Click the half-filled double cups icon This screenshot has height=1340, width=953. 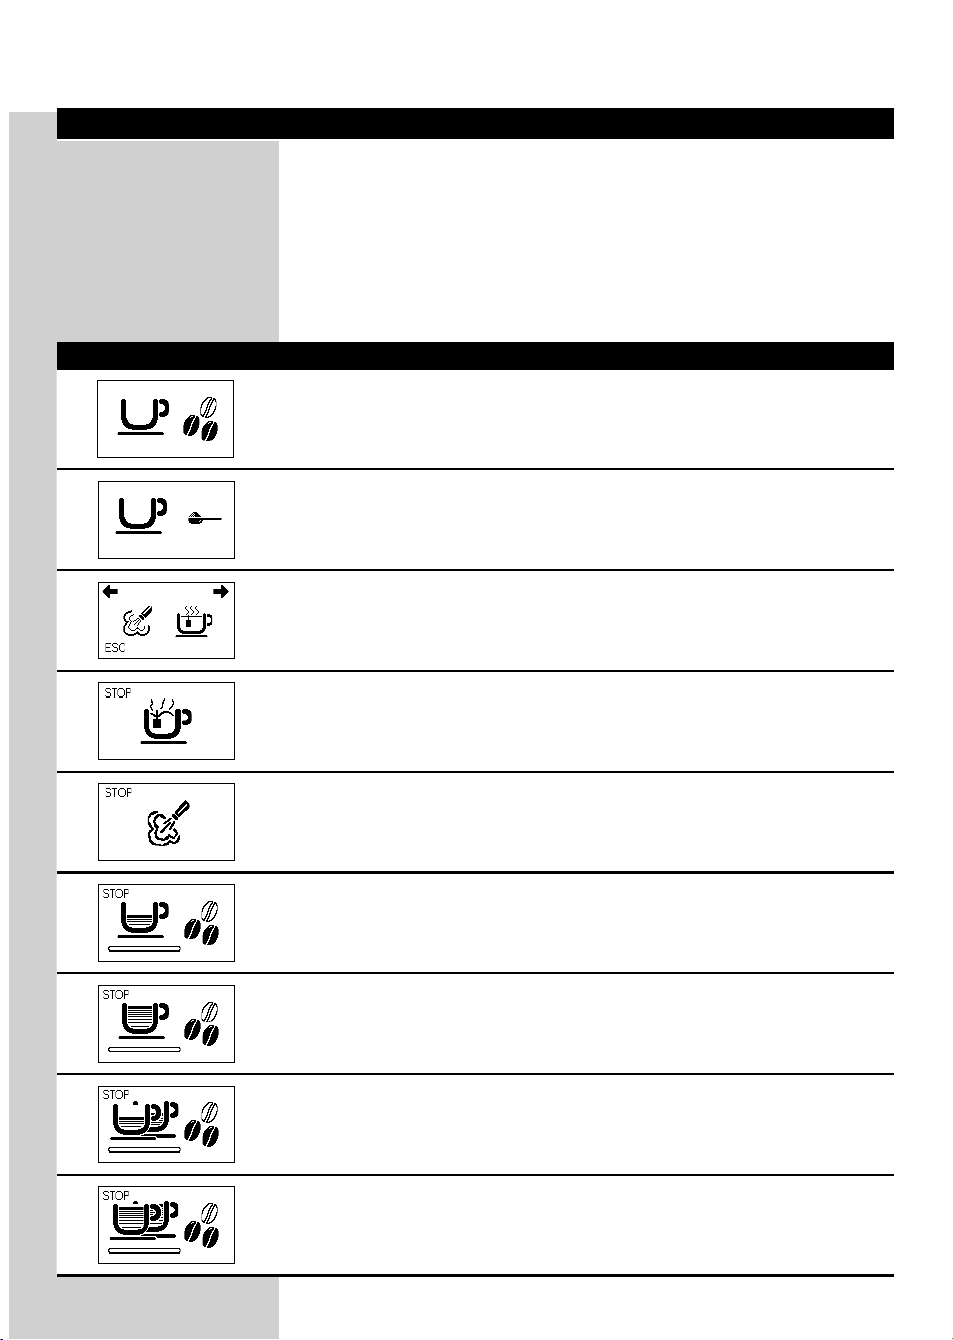[x=144, y=1119]
